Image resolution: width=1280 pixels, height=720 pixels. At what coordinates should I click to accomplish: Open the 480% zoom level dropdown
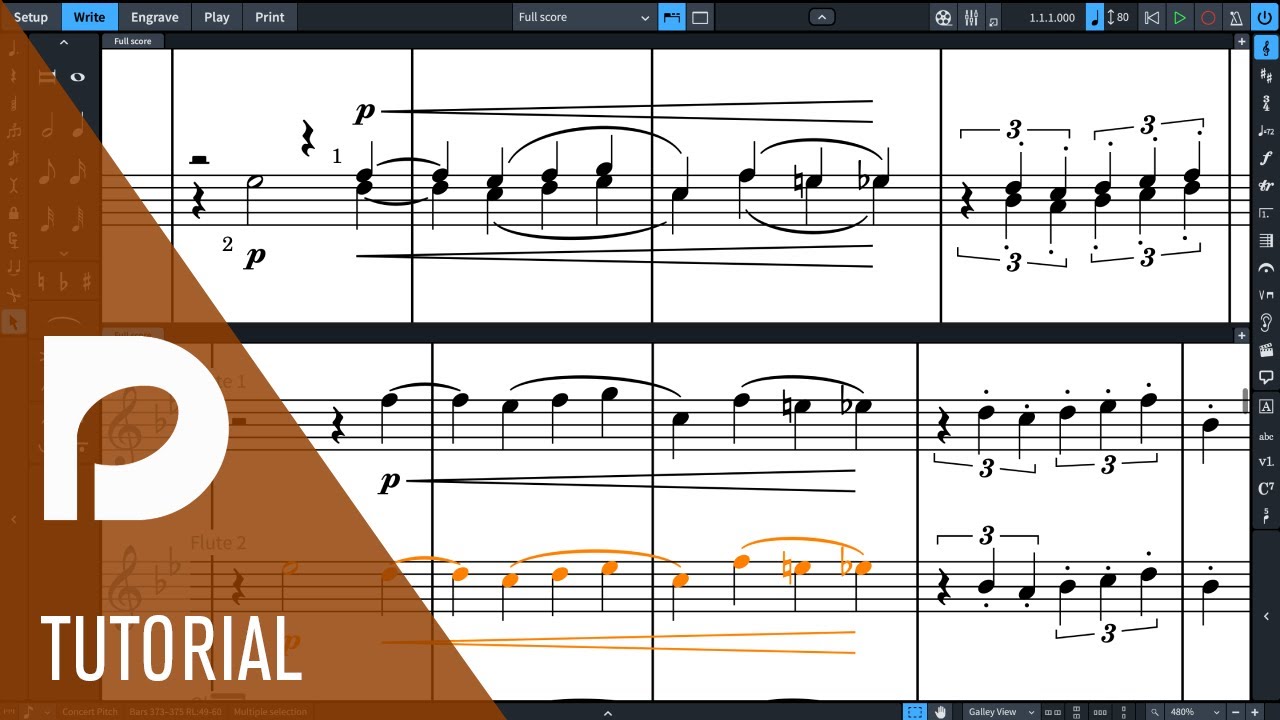tap(1196, 712)
